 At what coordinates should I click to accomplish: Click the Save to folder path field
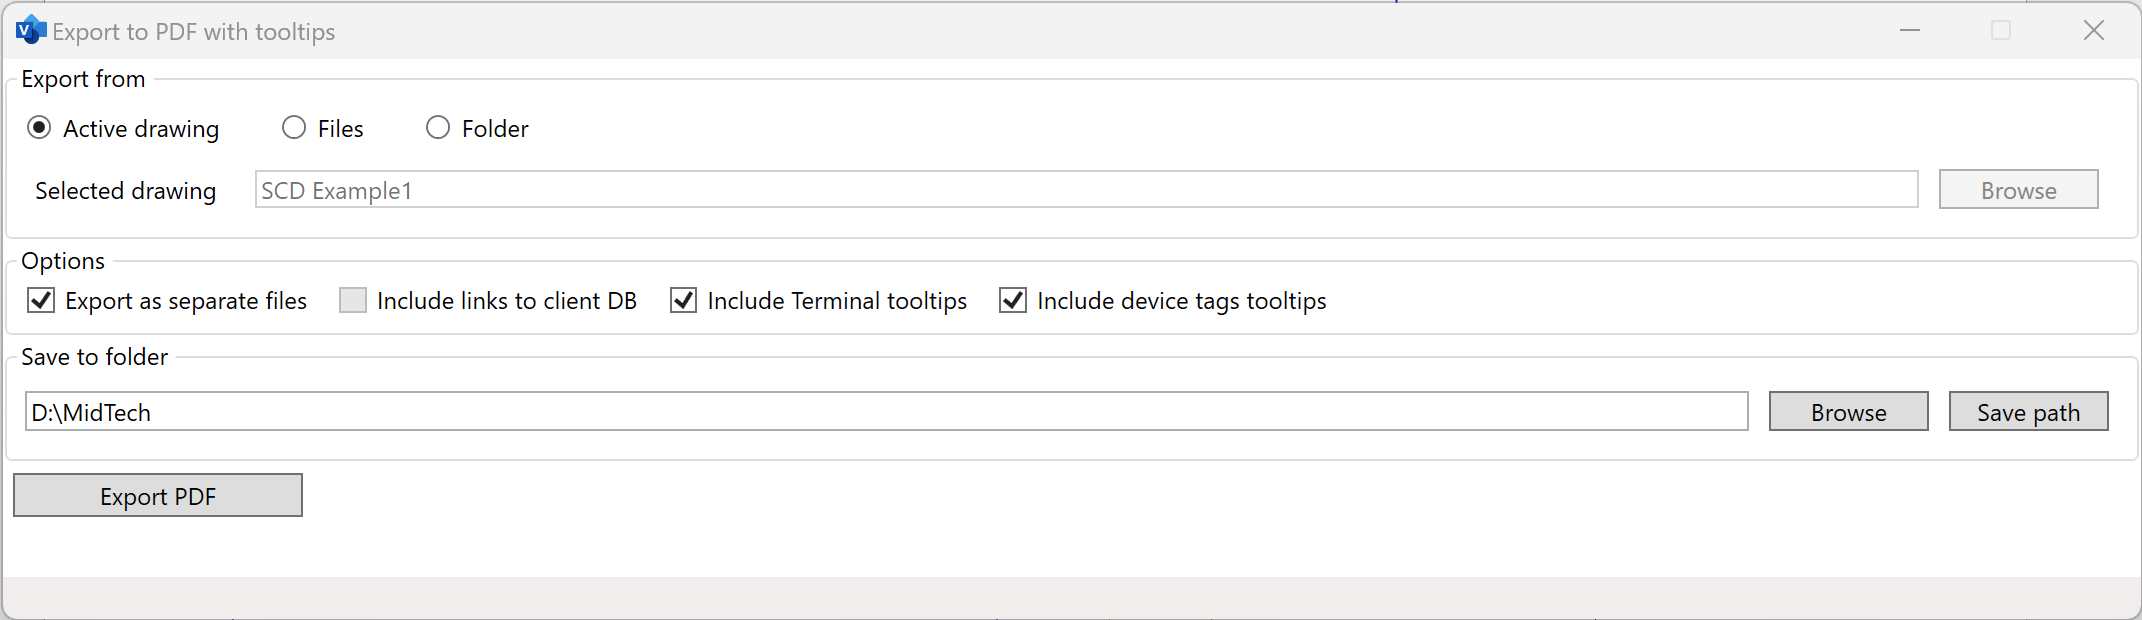tap(886, 412)
